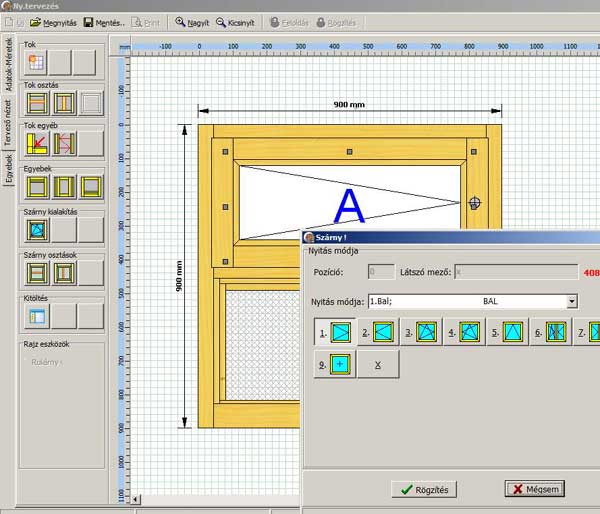The height and width of the screenshot is (514, 600).
Task: Choose opening mode 6 double-sash icon
Action: point(551,332)
